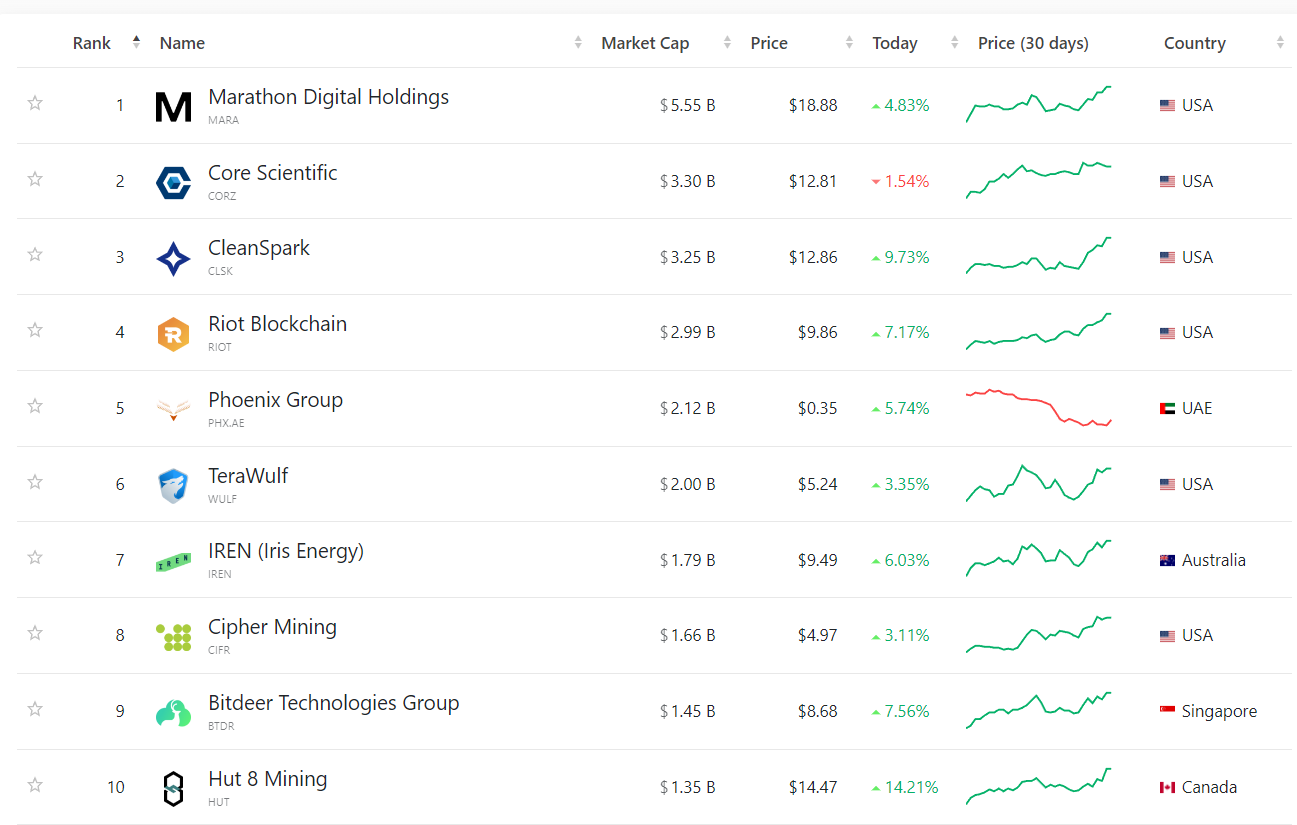1297x825 pixels.
Task: Click the Riot Blockchain orange logo
Action: pos(173,333)
